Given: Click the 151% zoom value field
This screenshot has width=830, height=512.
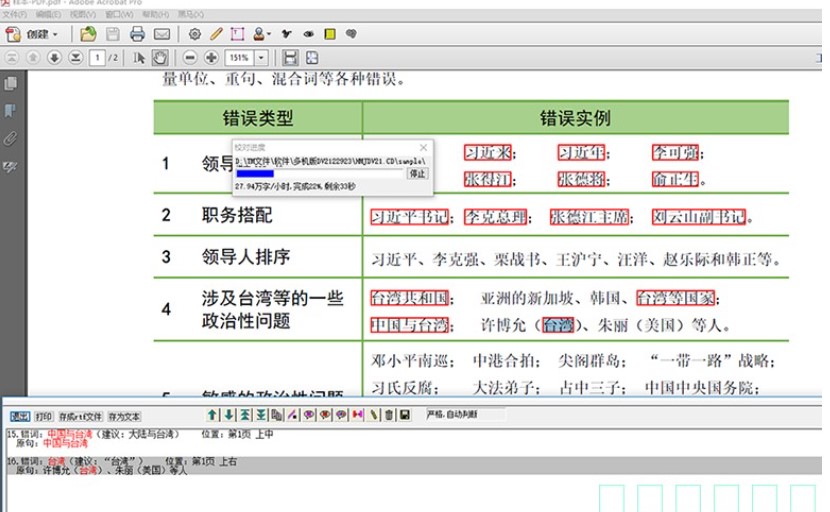Looking at the screenshot, I should tap(240, 57).
